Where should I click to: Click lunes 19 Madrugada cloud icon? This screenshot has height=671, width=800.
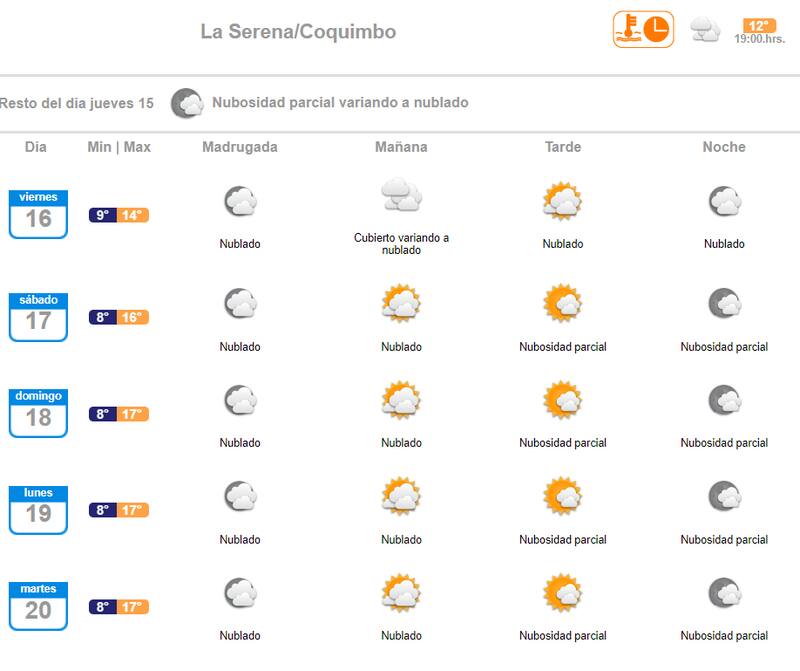240,497
